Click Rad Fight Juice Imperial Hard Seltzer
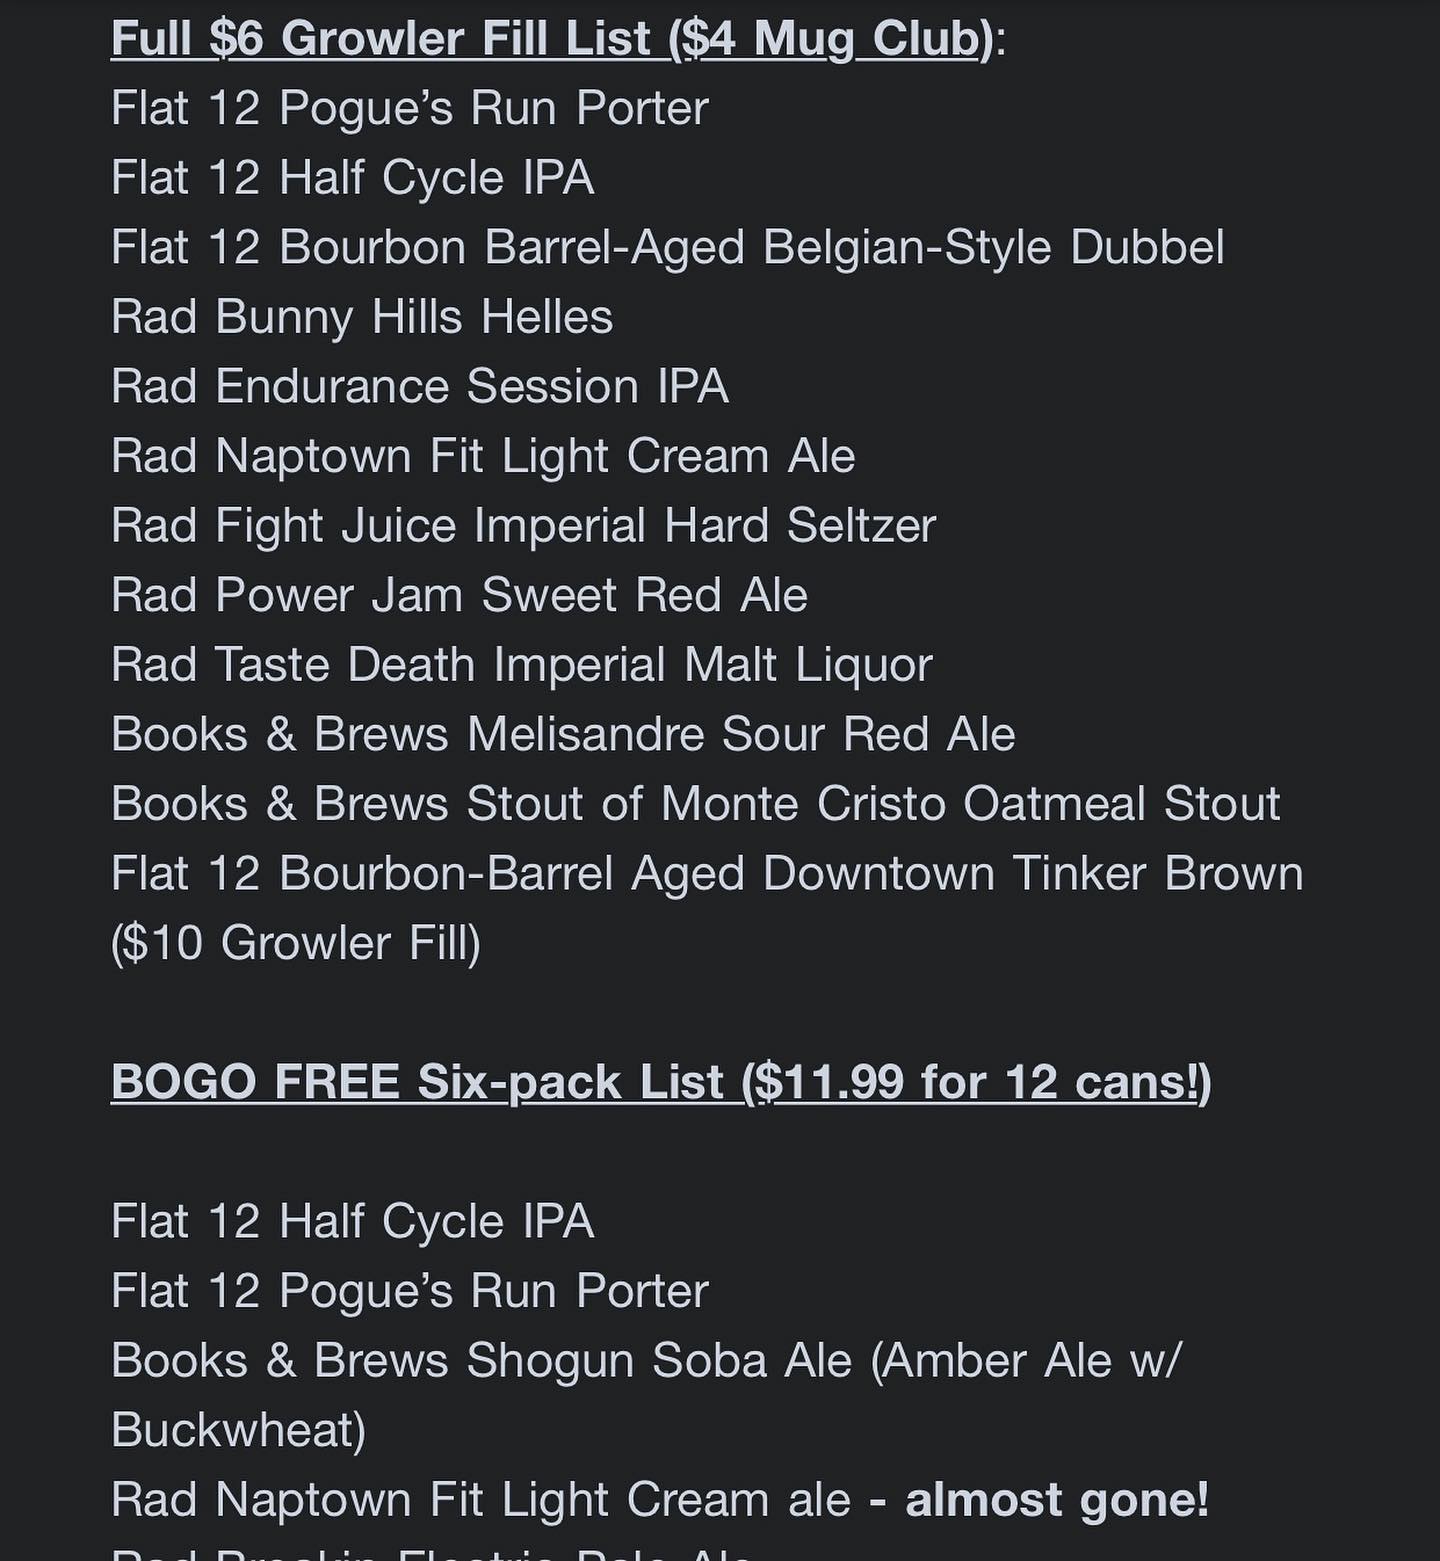Screen dimensions: 1440x1561 tap(523, 526)
